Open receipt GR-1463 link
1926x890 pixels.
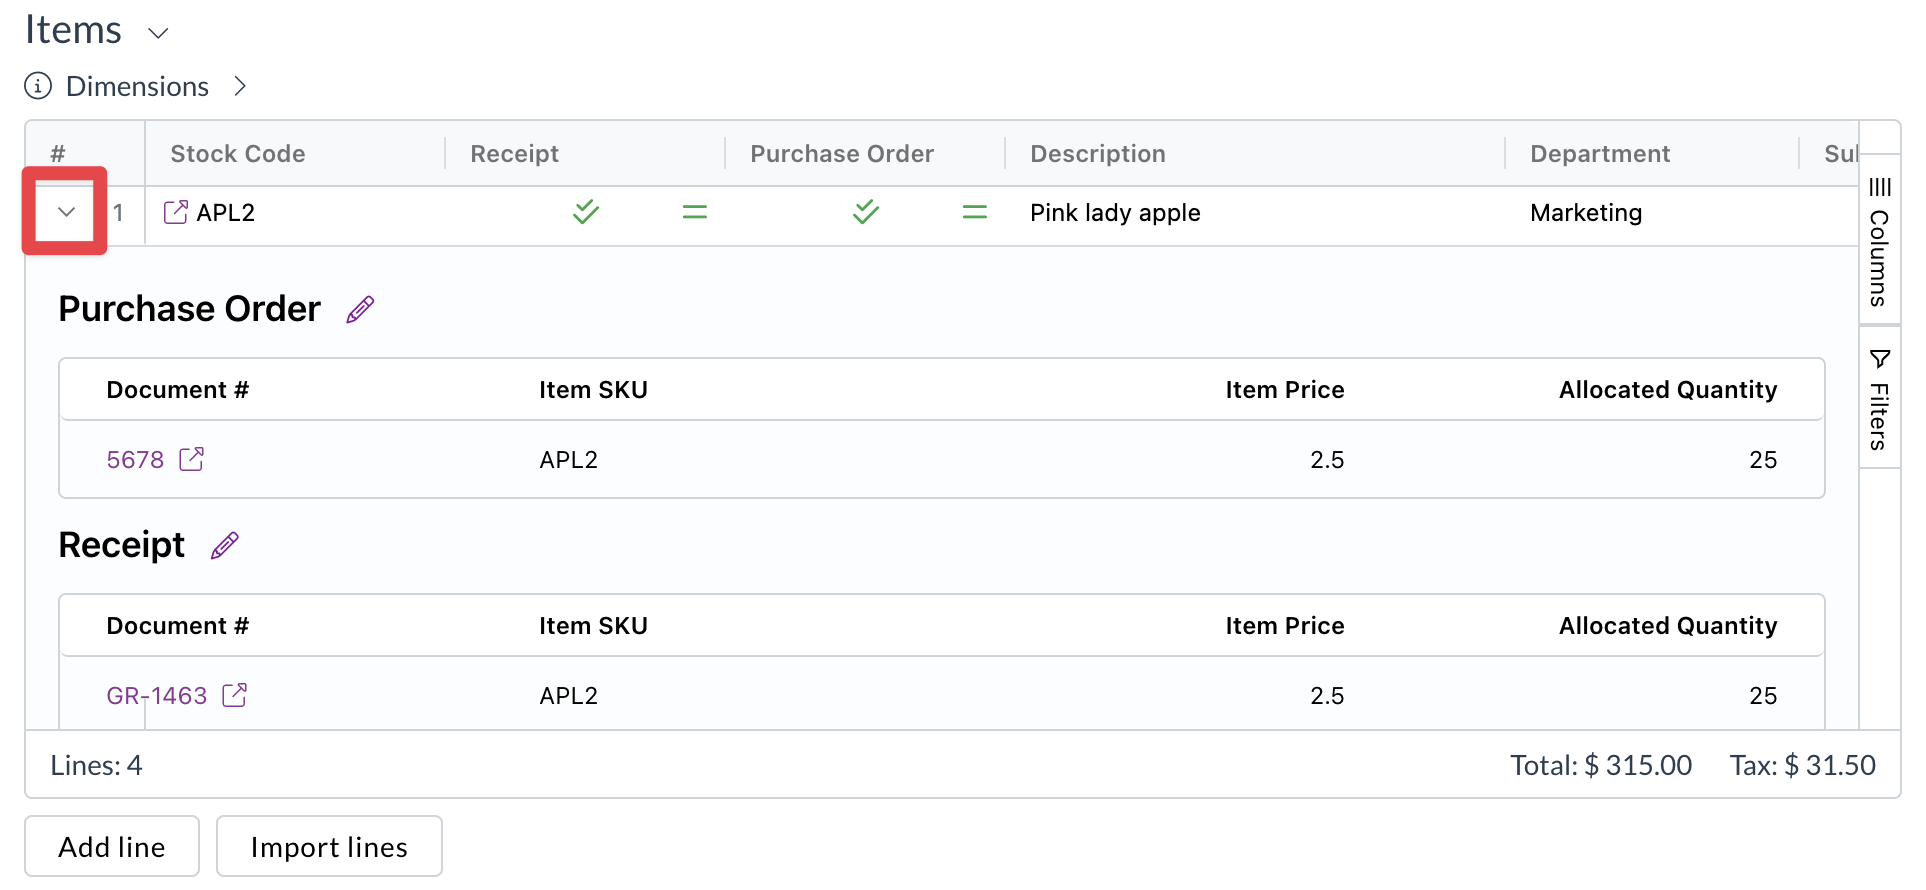coord(157,696)
